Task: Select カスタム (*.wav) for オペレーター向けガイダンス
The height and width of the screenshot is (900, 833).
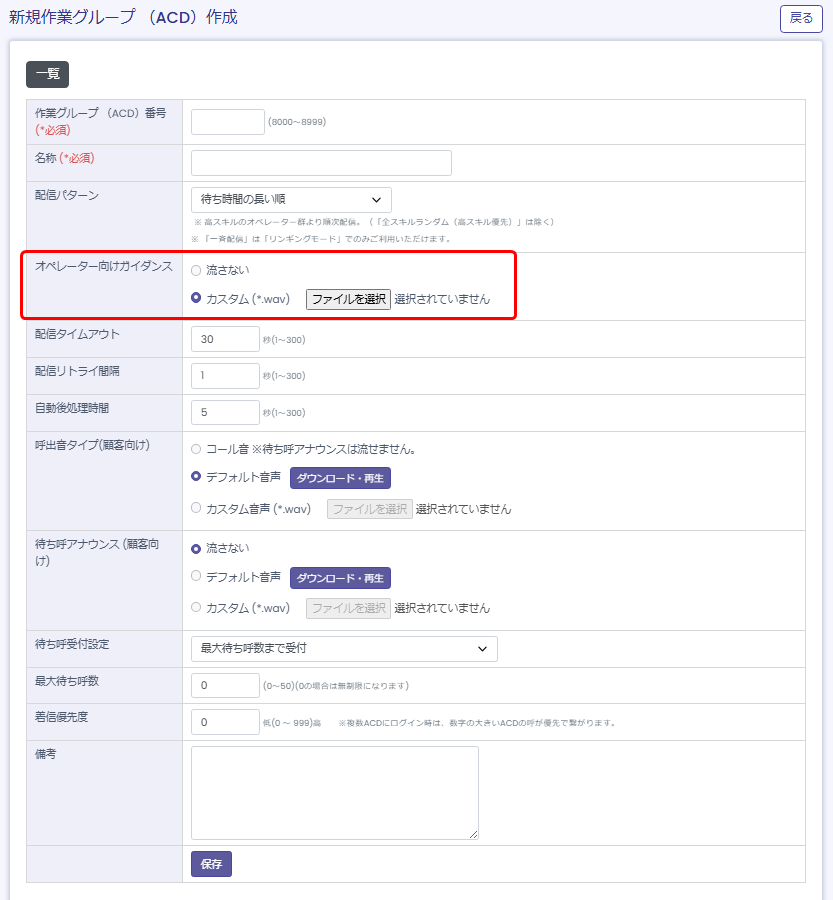Action: pos(196,298)
